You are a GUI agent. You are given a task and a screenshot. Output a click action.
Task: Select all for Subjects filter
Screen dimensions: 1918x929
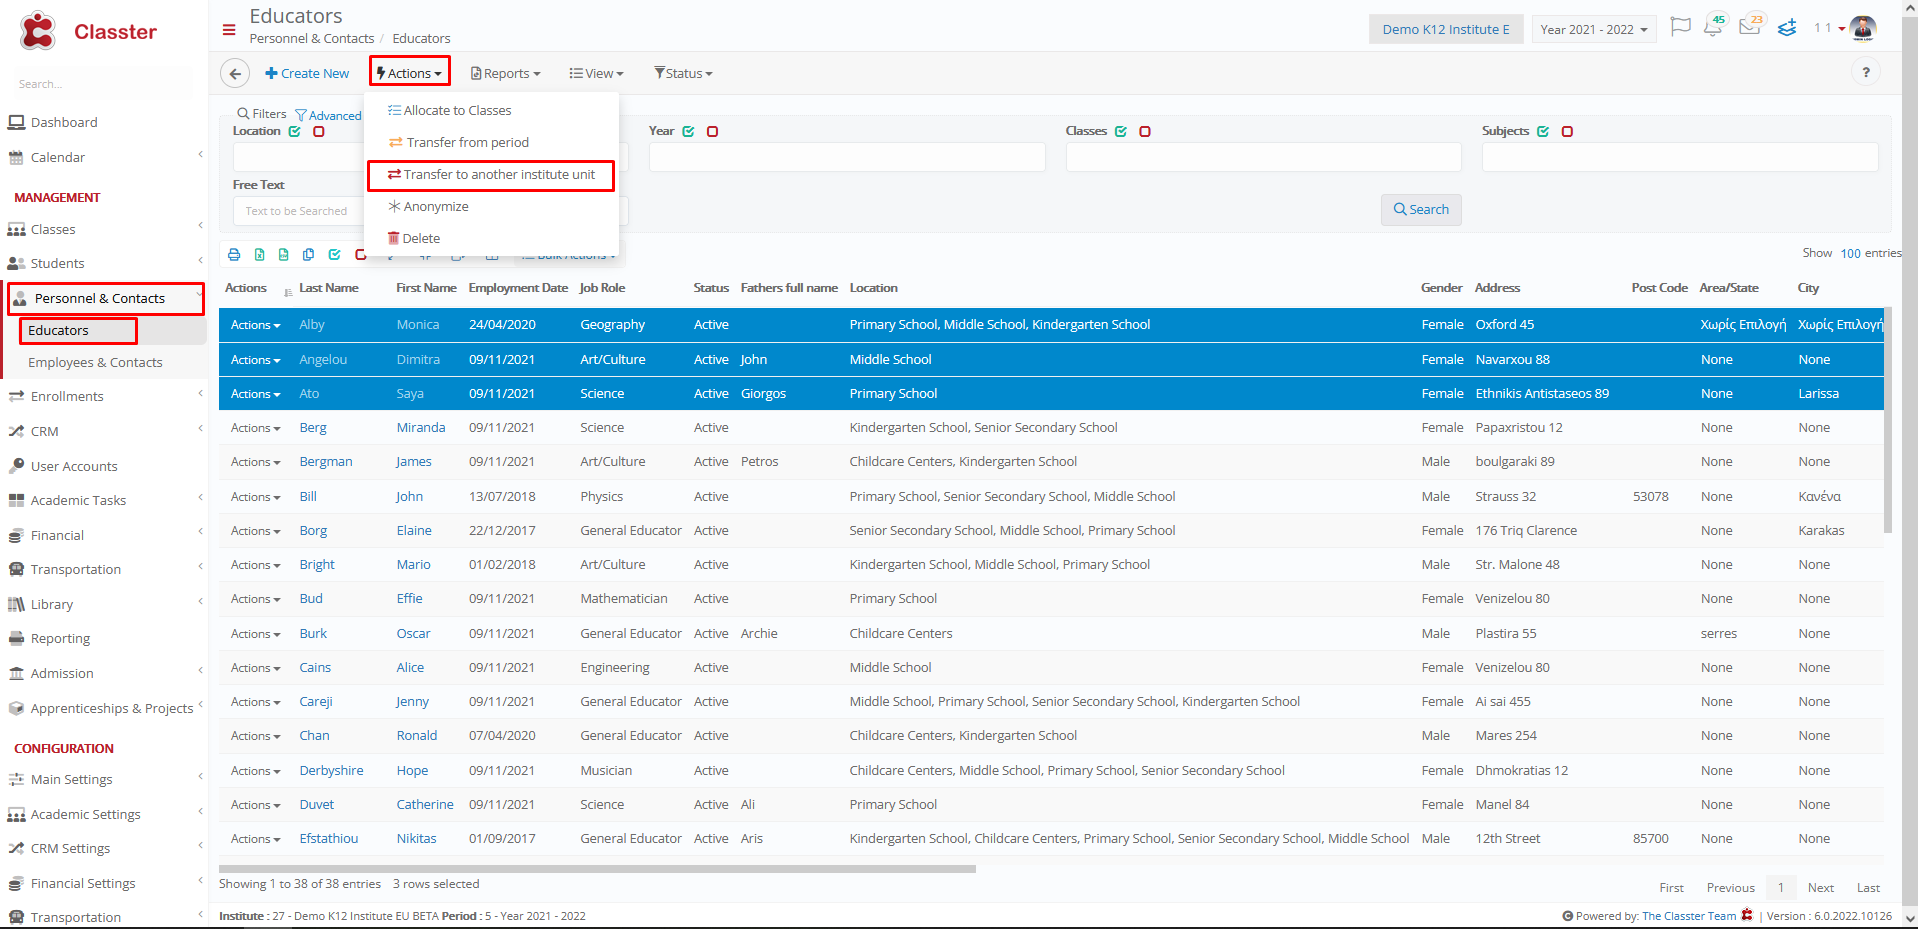pos(1543,131)
